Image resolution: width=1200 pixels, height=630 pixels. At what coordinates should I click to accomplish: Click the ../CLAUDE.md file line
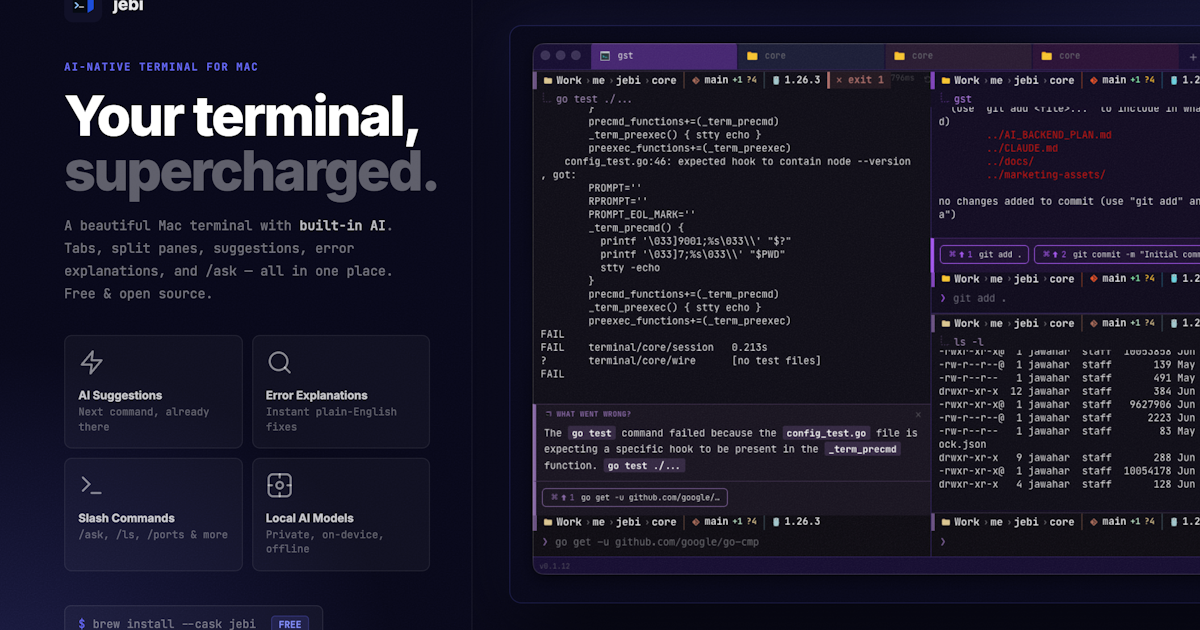[1022, 148]
